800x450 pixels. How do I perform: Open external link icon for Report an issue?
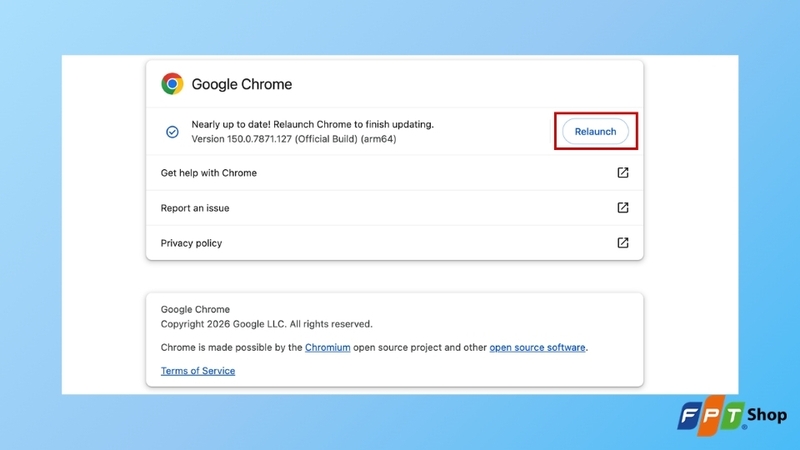click(622, 208)
